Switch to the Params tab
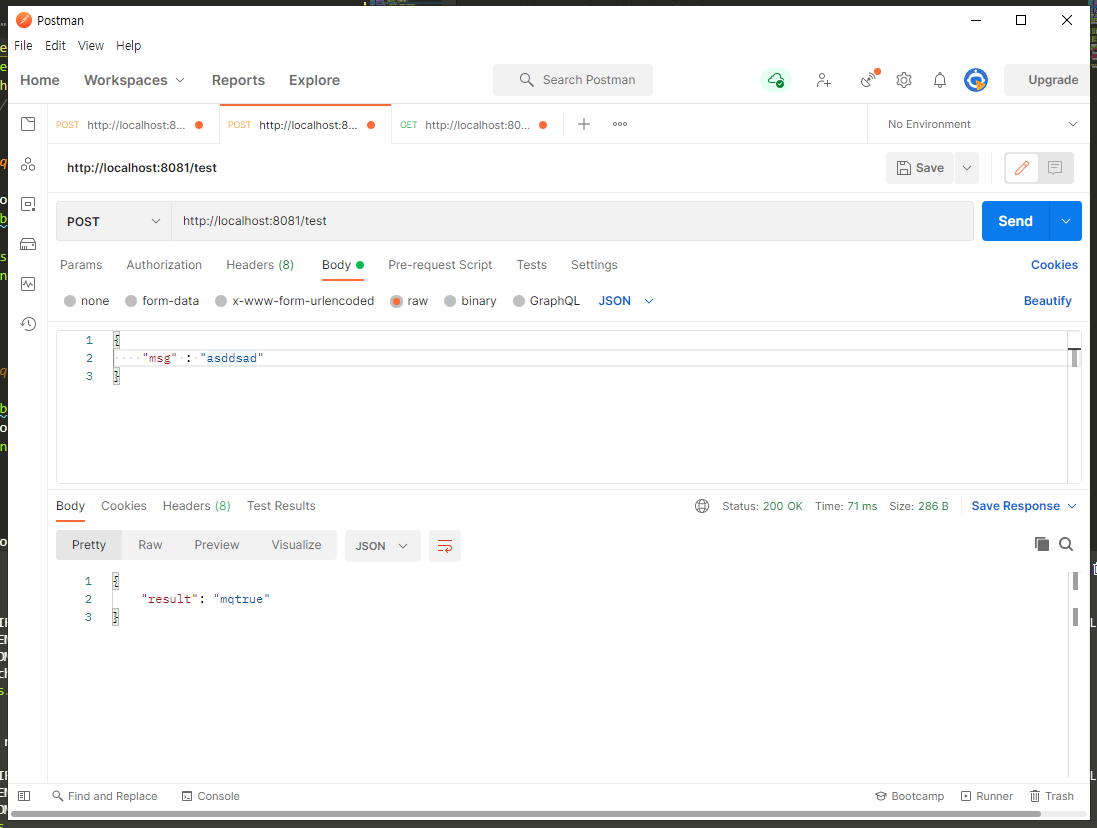Screen dimensions: 1097x828 click(81, 265)
